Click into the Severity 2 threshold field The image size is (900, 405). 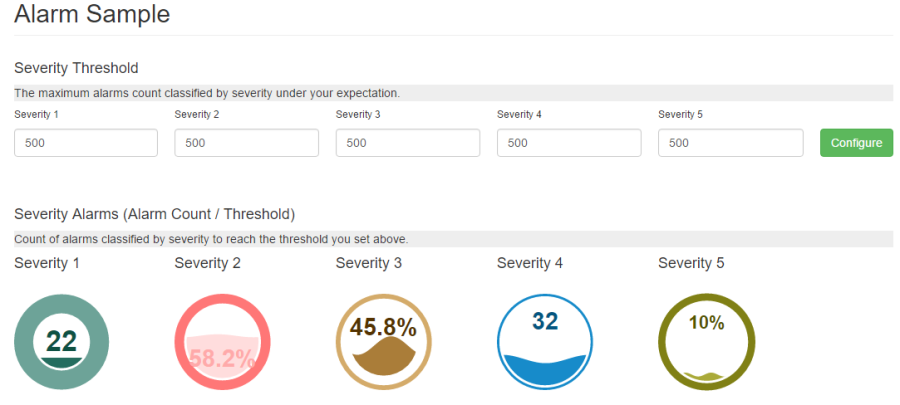(246, 143)
